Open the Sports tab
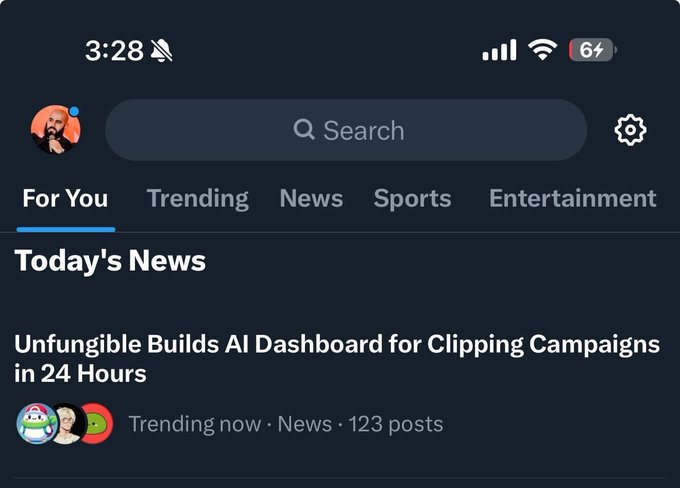The height and width of the screenshot is (488, 680). pos(412,198)
